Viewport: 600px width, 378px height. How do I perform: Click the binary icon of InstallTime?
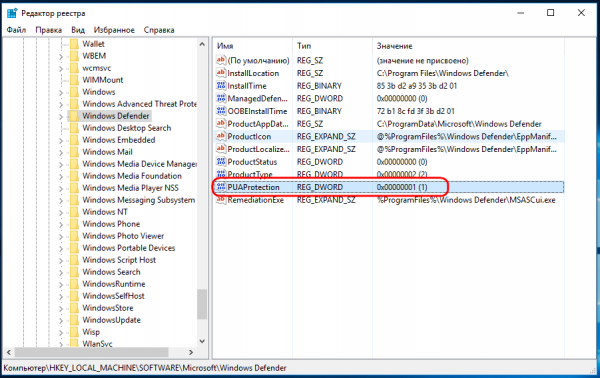[221, 85]
